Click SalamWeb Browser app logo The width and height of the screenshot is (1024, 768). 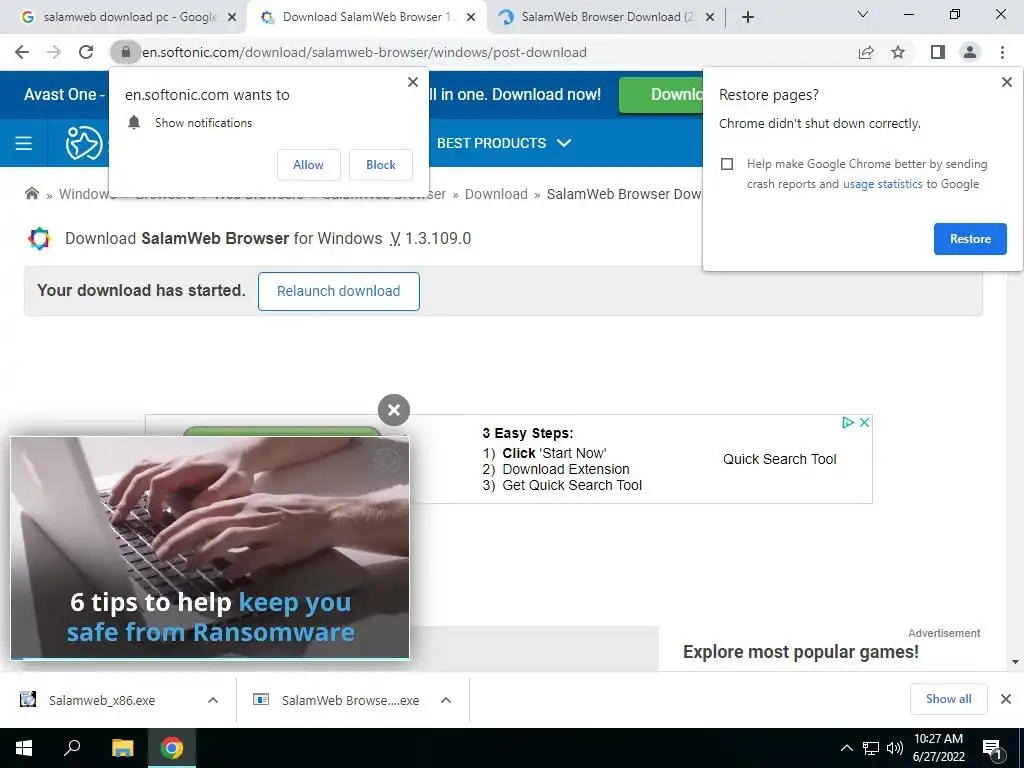[x=39, y=238]
